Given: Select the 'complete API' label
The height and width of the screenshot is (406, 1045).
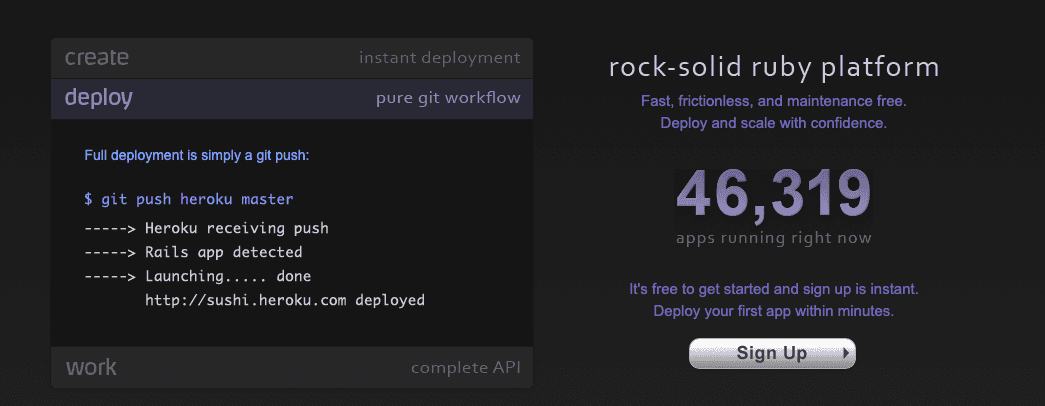Looking at the screenshot, I should 465,368.
